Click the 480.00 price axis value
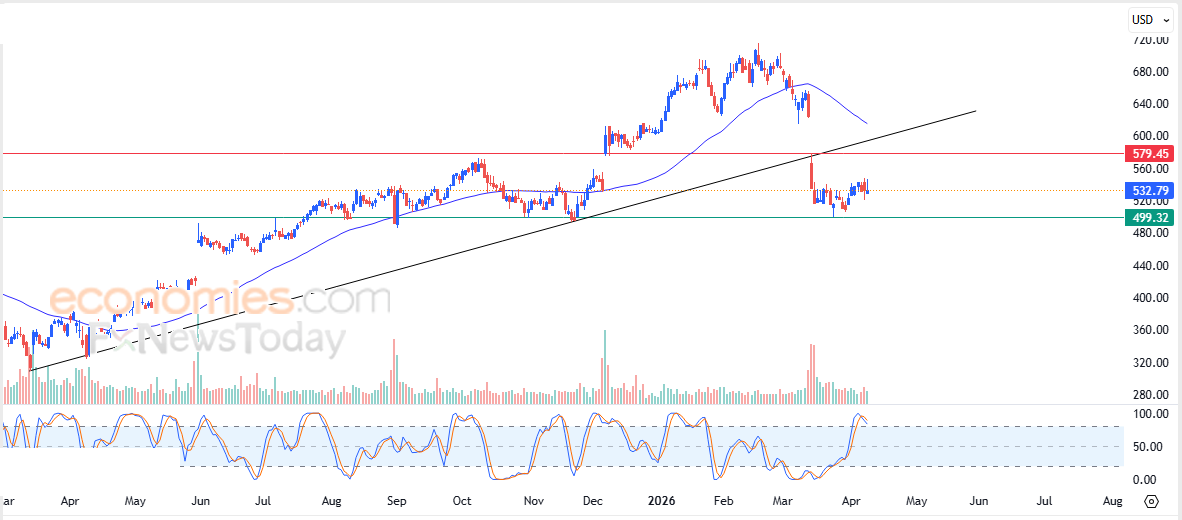This screenshot has width=1182, height=520. click(x=1151, y=233)
